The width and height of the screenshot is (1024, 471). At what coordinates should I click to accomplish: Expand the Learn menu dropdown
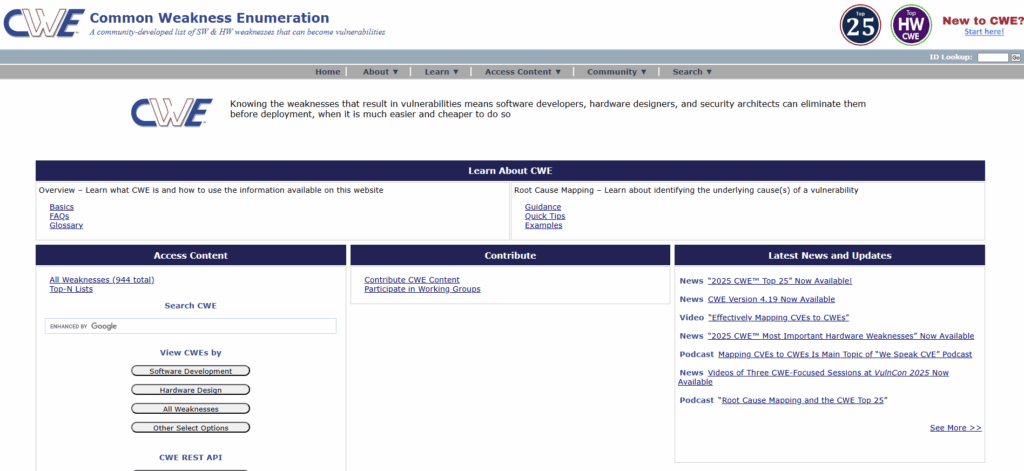pyautogui.click(x=441, y=72)
